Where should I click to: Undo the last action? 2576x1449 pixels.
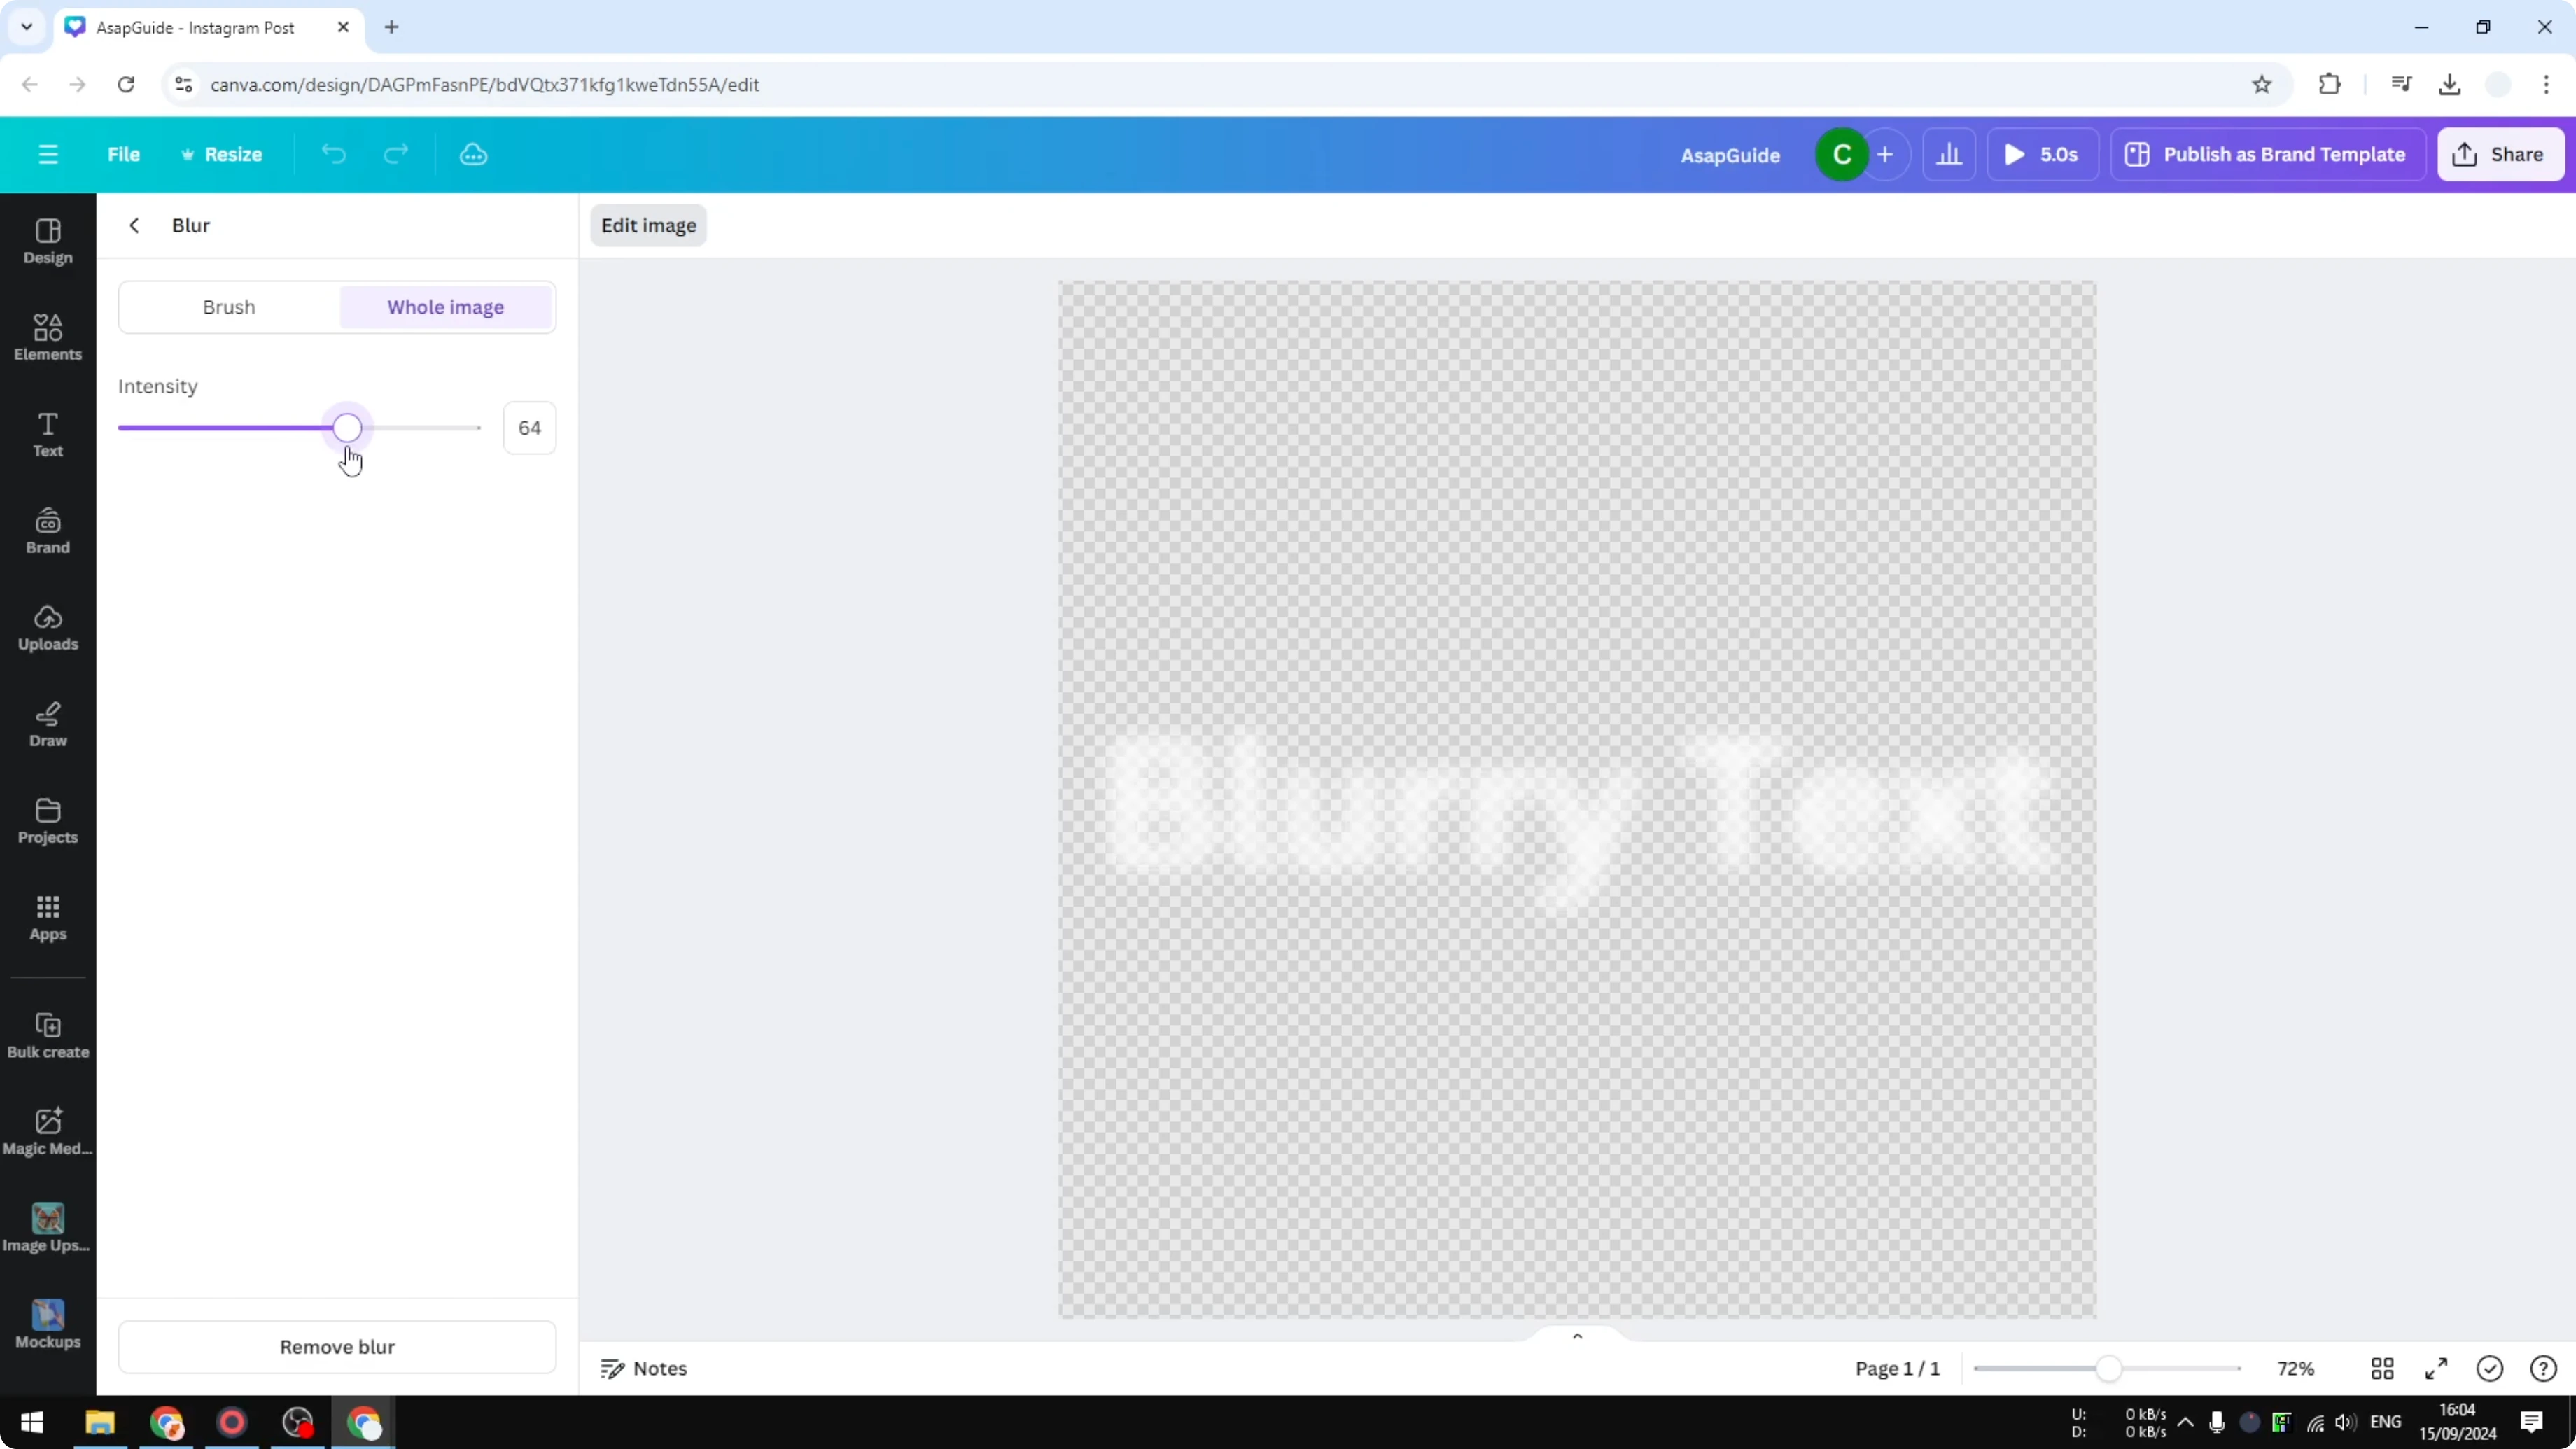click(x=333, y=154)
